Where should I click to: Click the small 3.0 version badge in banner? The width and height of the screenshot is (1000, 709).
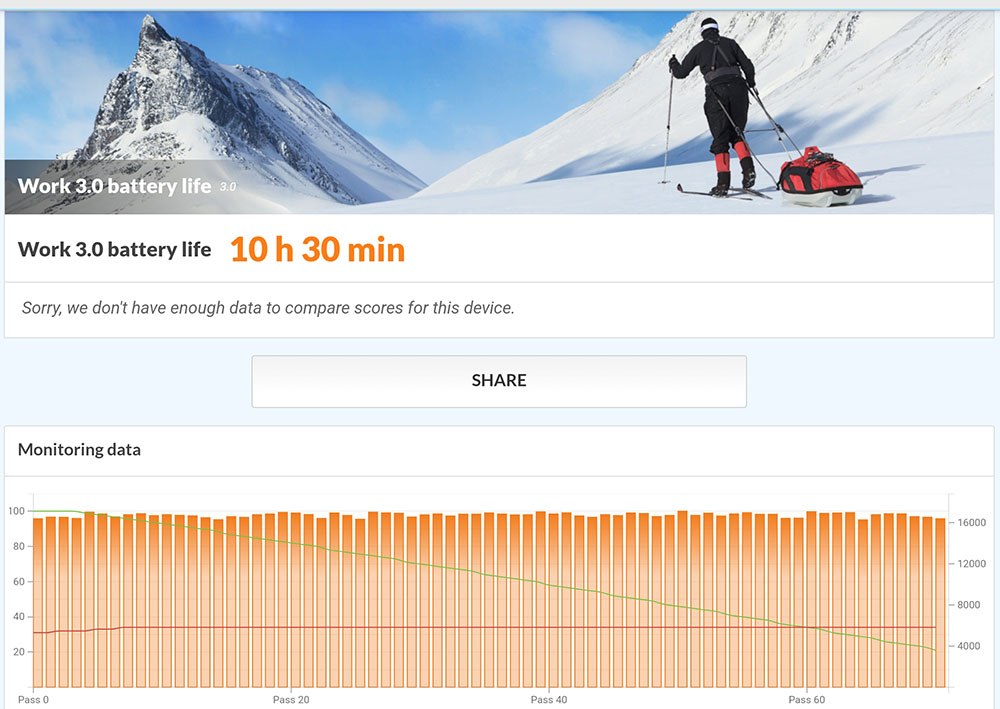[x=228, y=187]
